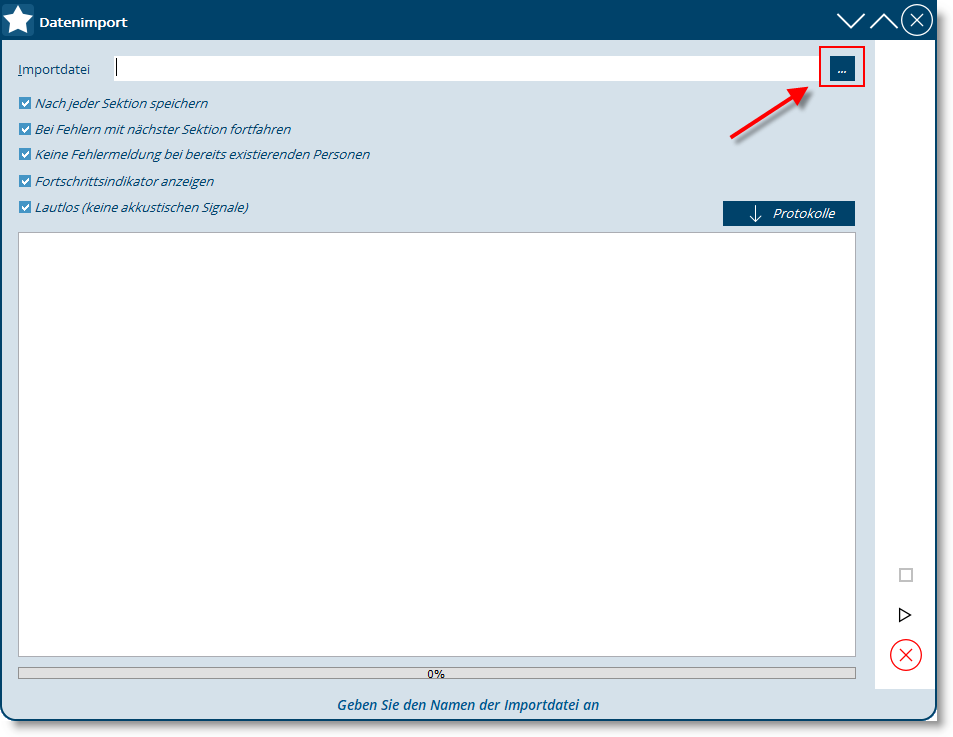Click the downward chevron in the title bar

pos(850,21)
